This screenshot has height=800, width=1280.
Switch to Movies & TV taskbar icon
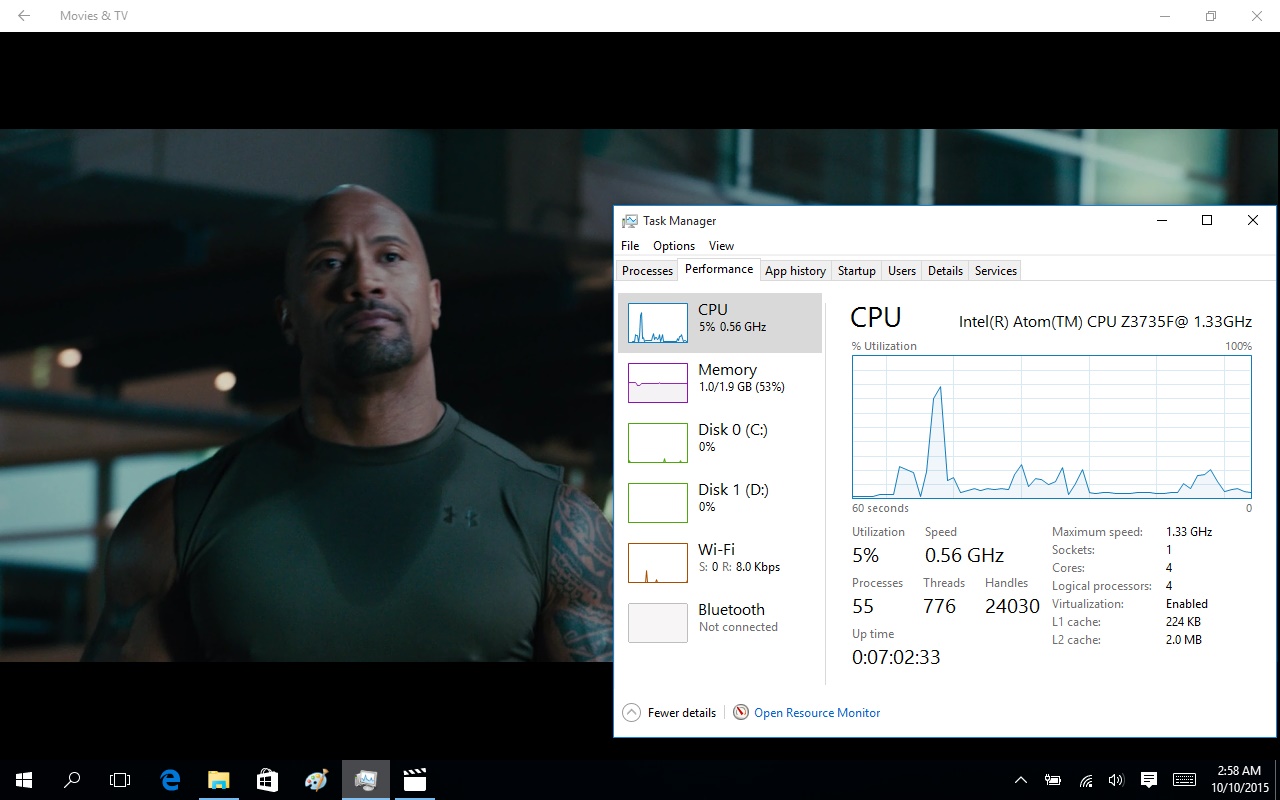tap(414, 780)
